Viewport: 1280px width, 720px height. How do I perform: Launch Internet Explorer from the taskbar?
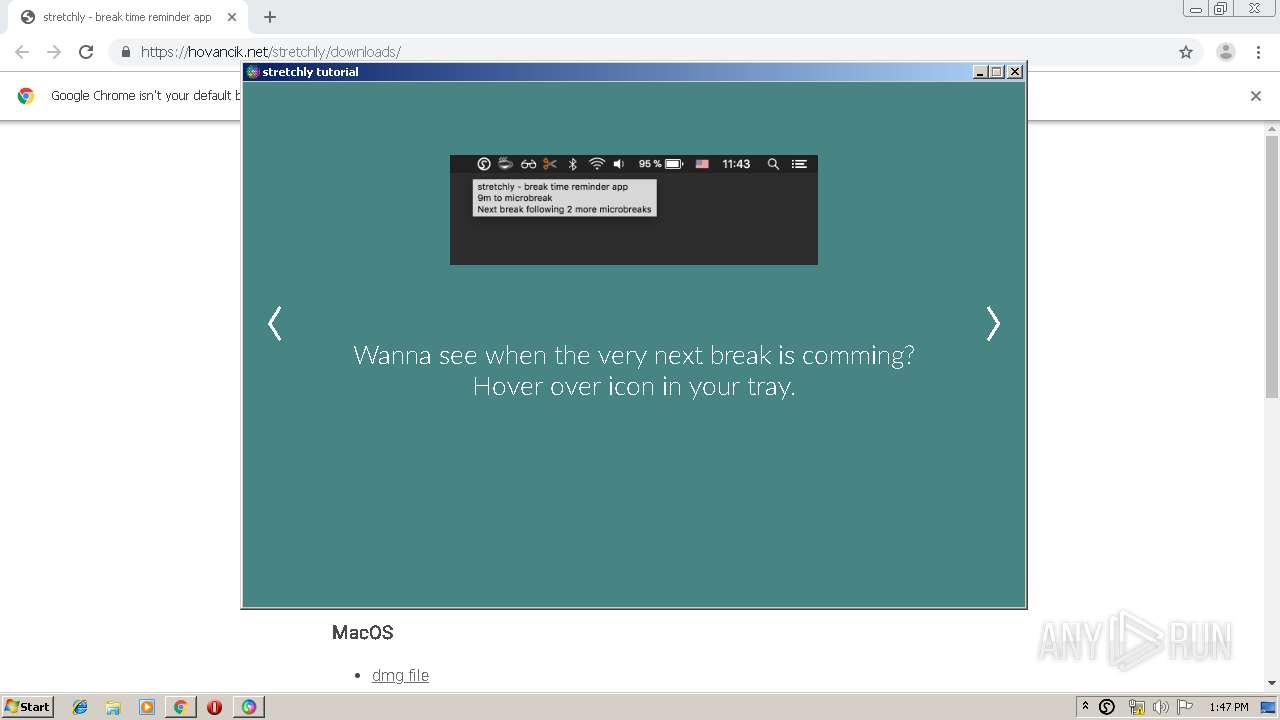coord(80,707)
